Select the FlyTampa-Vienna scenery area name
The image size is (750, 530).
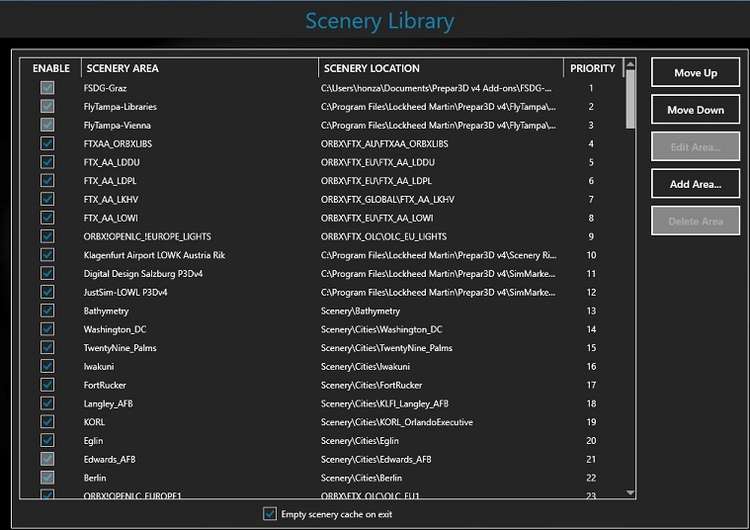point(117,125)
